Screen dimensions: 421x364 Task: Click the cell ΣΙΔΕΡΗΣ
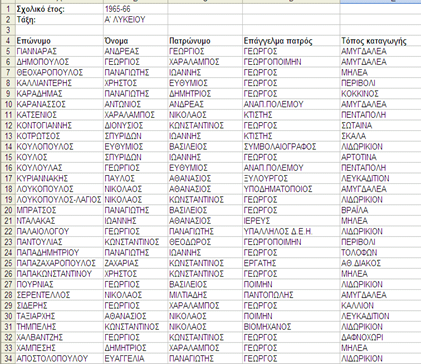59,305
